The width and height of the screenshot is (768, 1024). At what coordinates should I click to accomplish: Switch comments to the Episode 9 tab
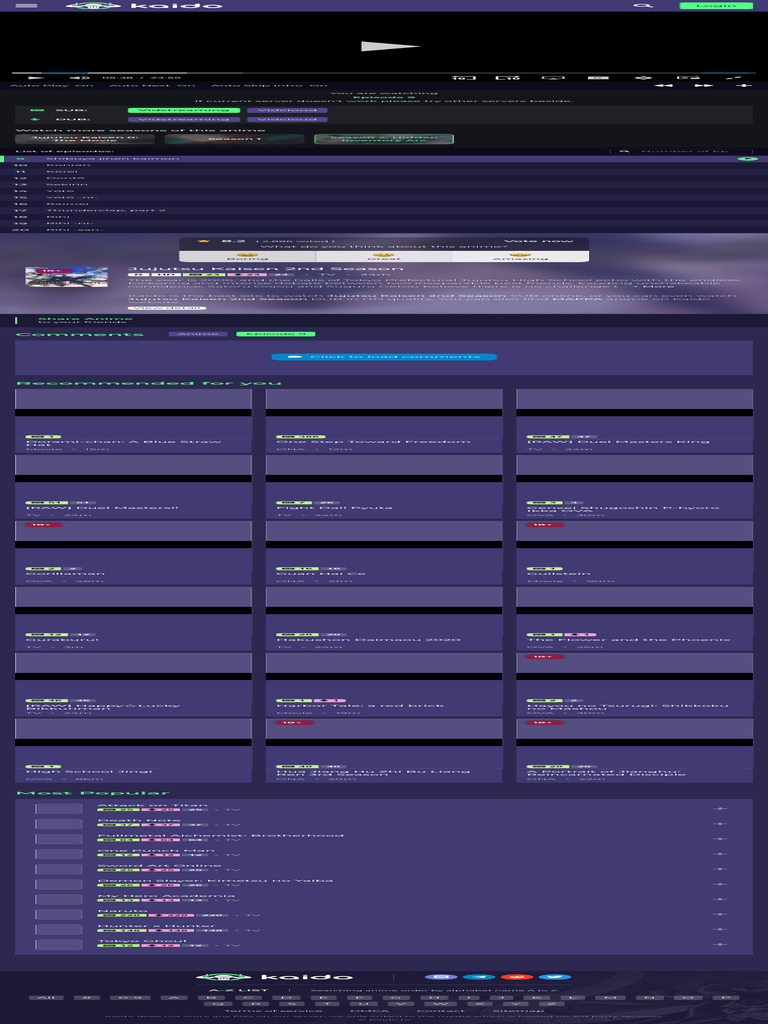click(x=276, y=334)
